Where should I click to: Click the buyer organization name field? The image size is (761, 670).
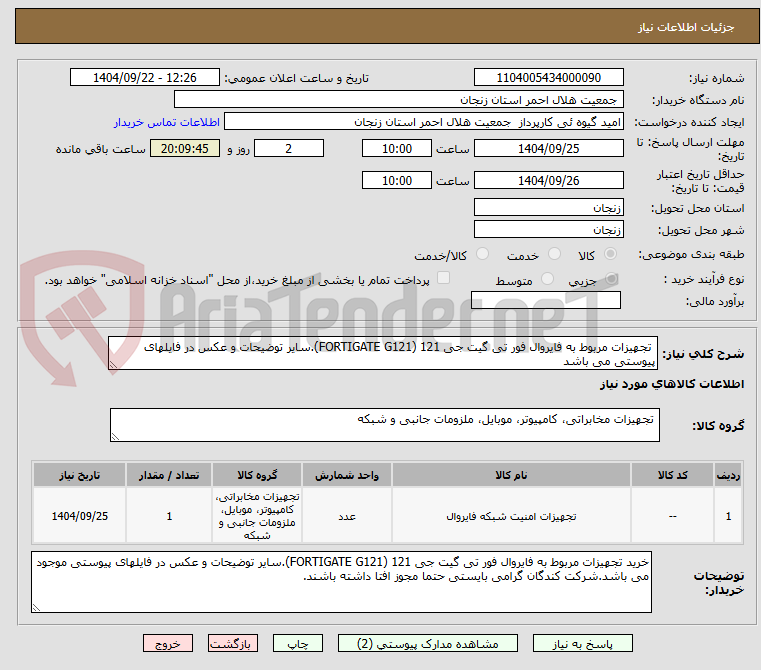398,100
